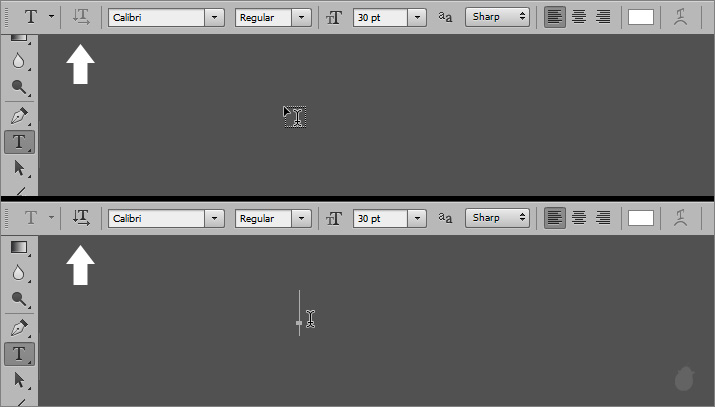Screen dimensions: 715x407
Task: Select the Blur tool in upper toolbox
Action: pos(19,60)
